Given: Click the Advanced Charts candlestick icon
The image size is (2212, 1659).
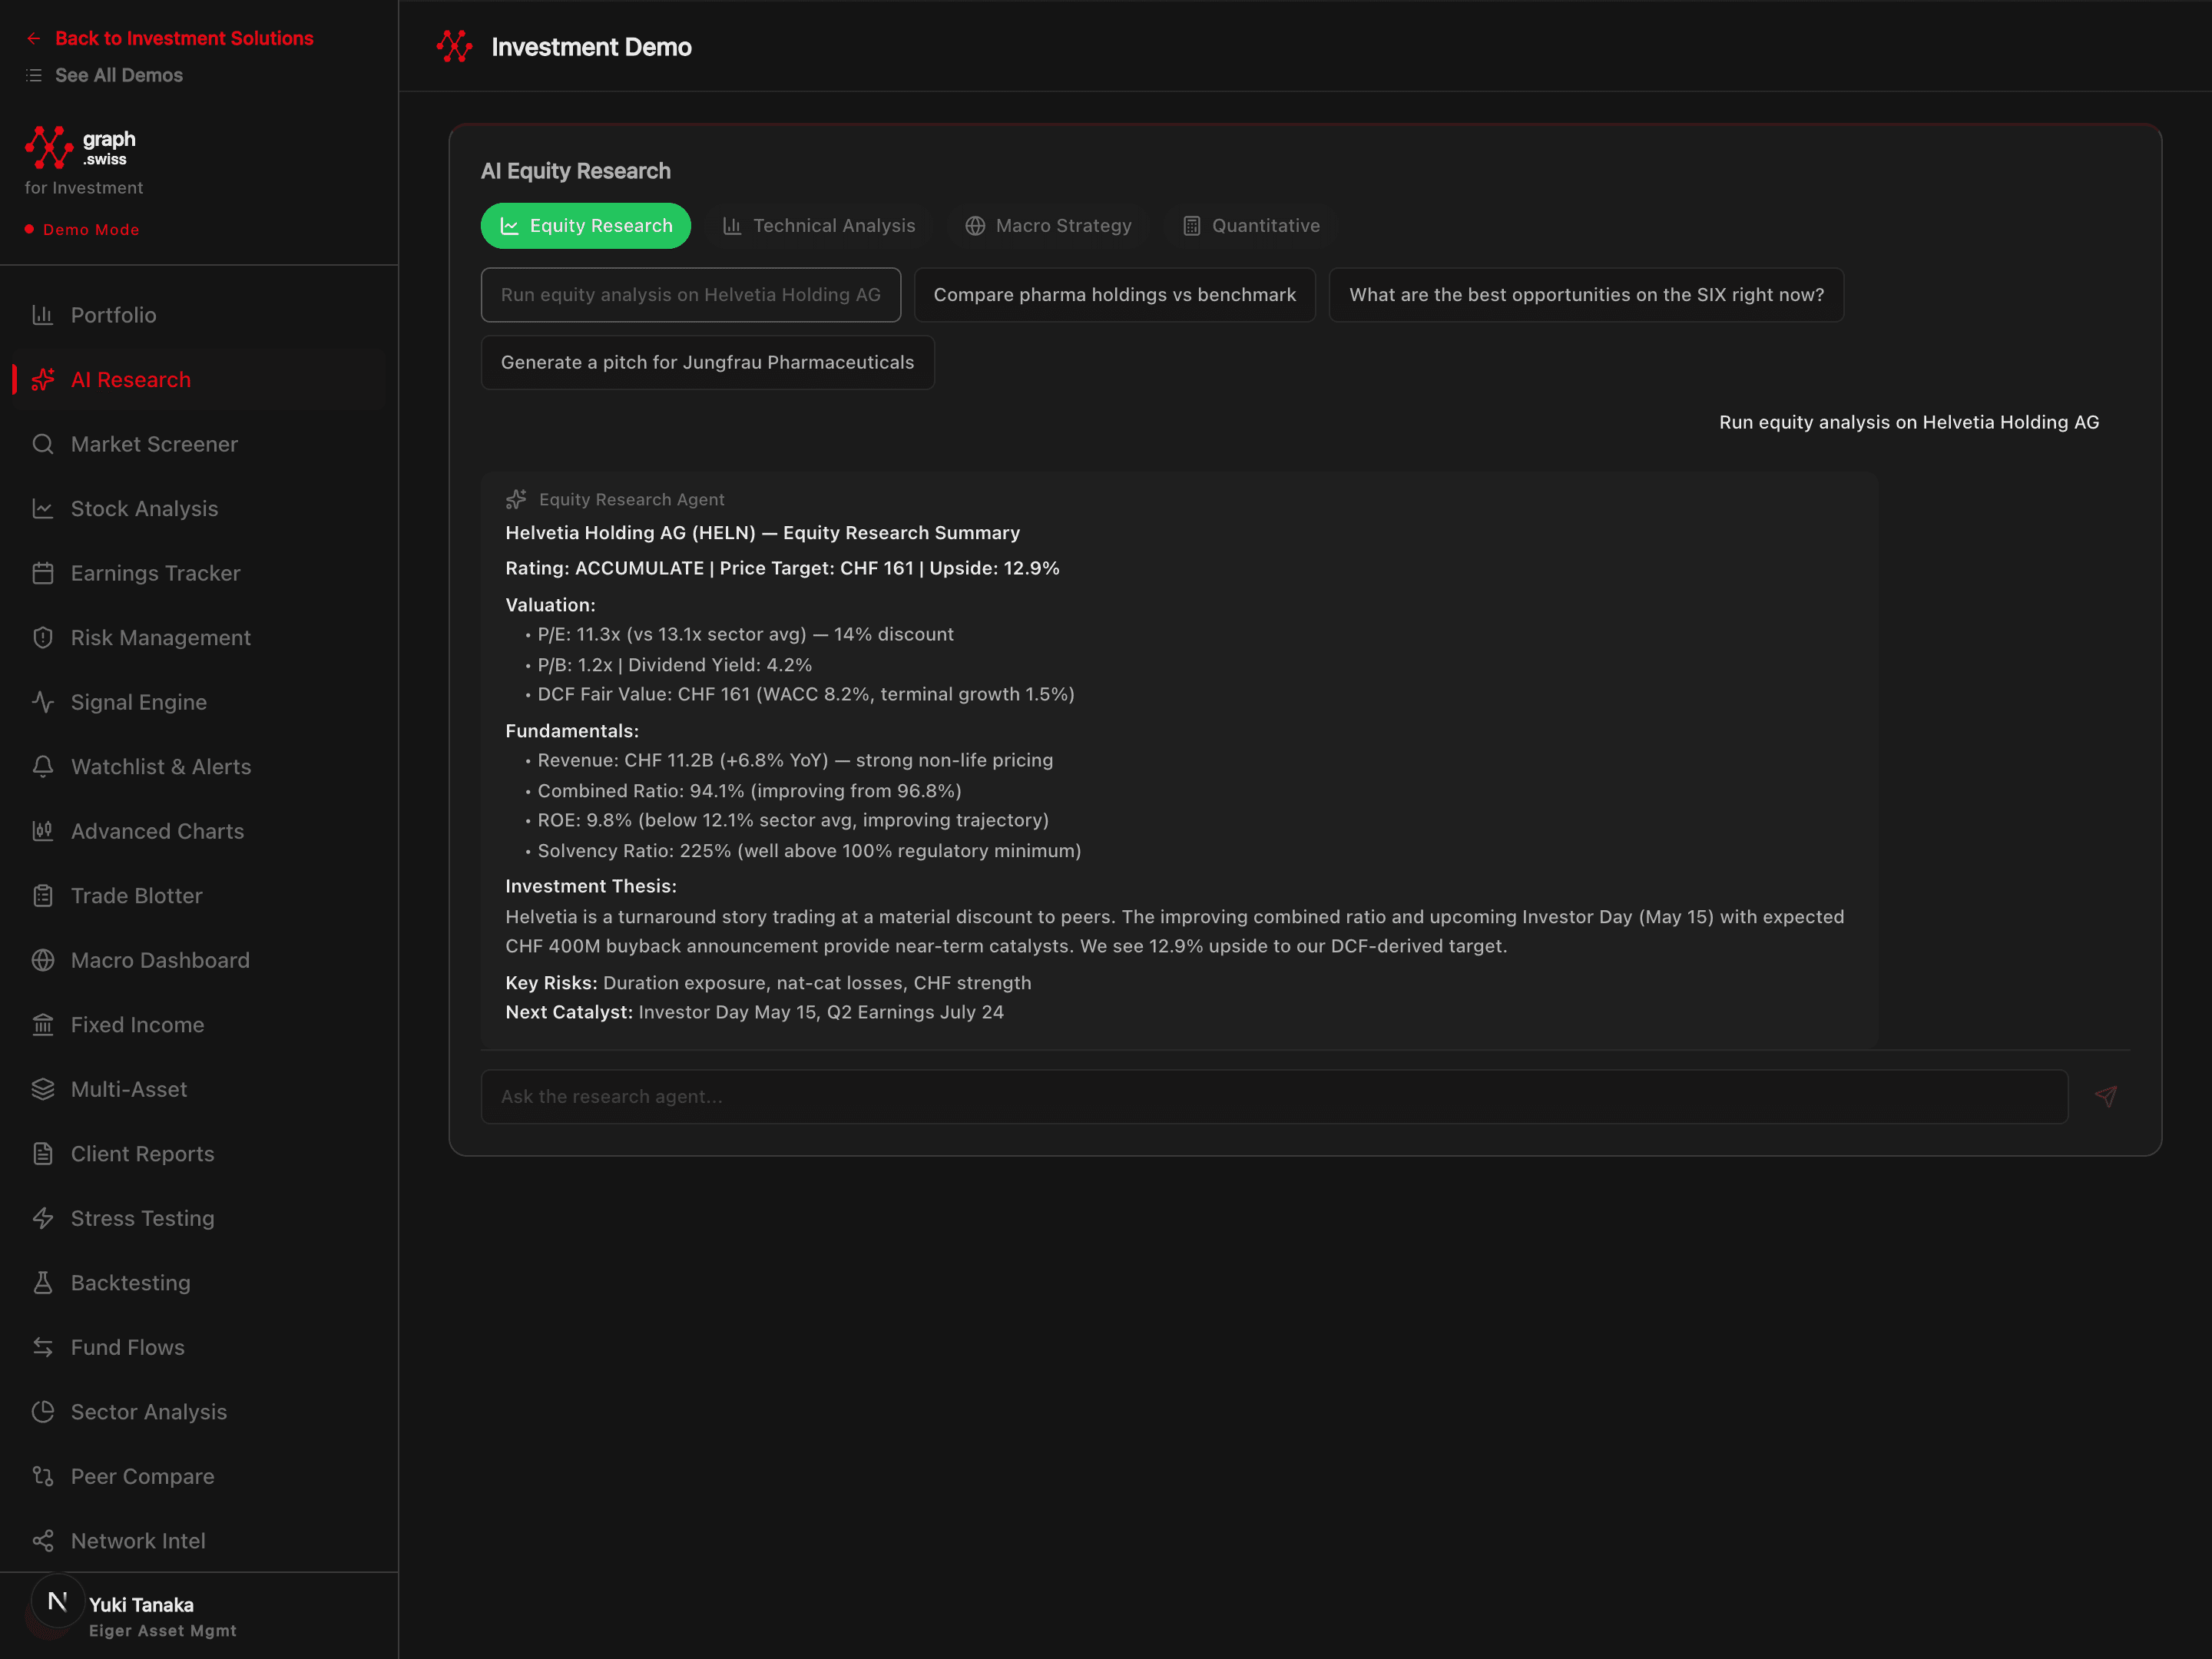Looking at the screenshot, I should [42, 831].
